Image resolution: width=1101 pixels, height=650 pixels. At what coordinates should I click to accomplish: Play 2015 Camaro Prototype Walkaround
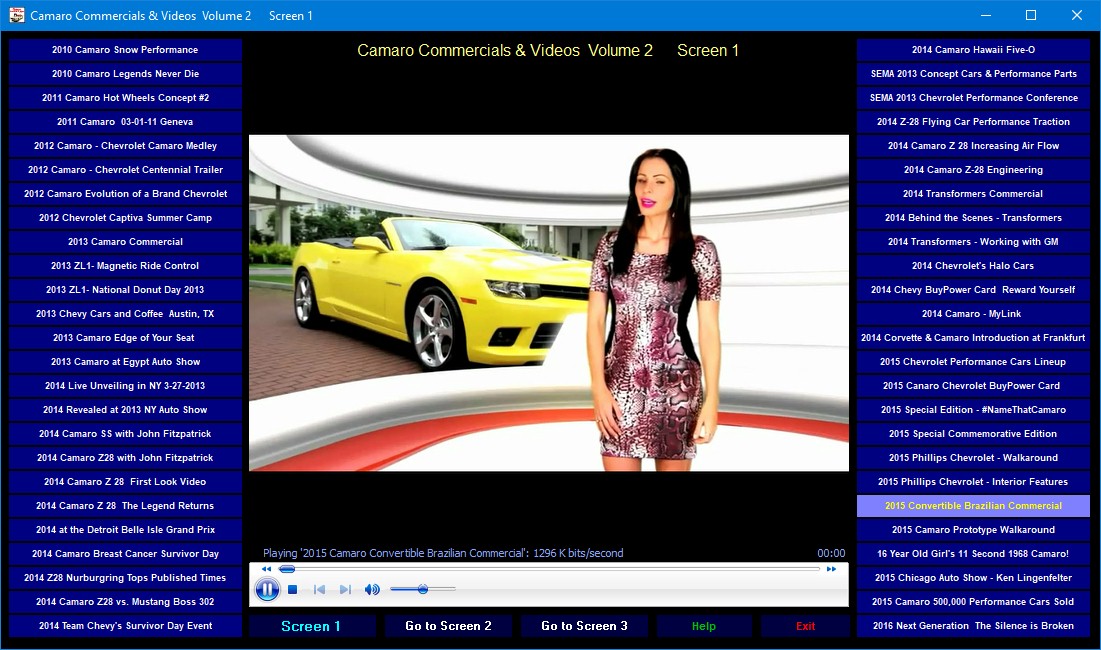[x=973, y=530]
